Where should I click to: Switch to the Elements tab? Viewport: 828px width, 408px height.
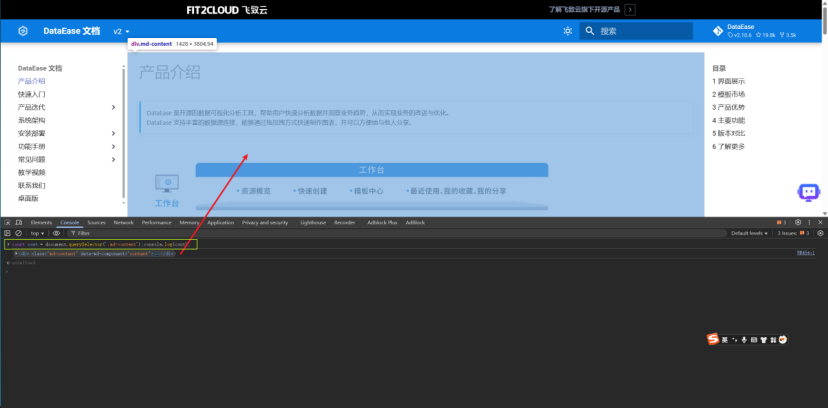[41, 223]
